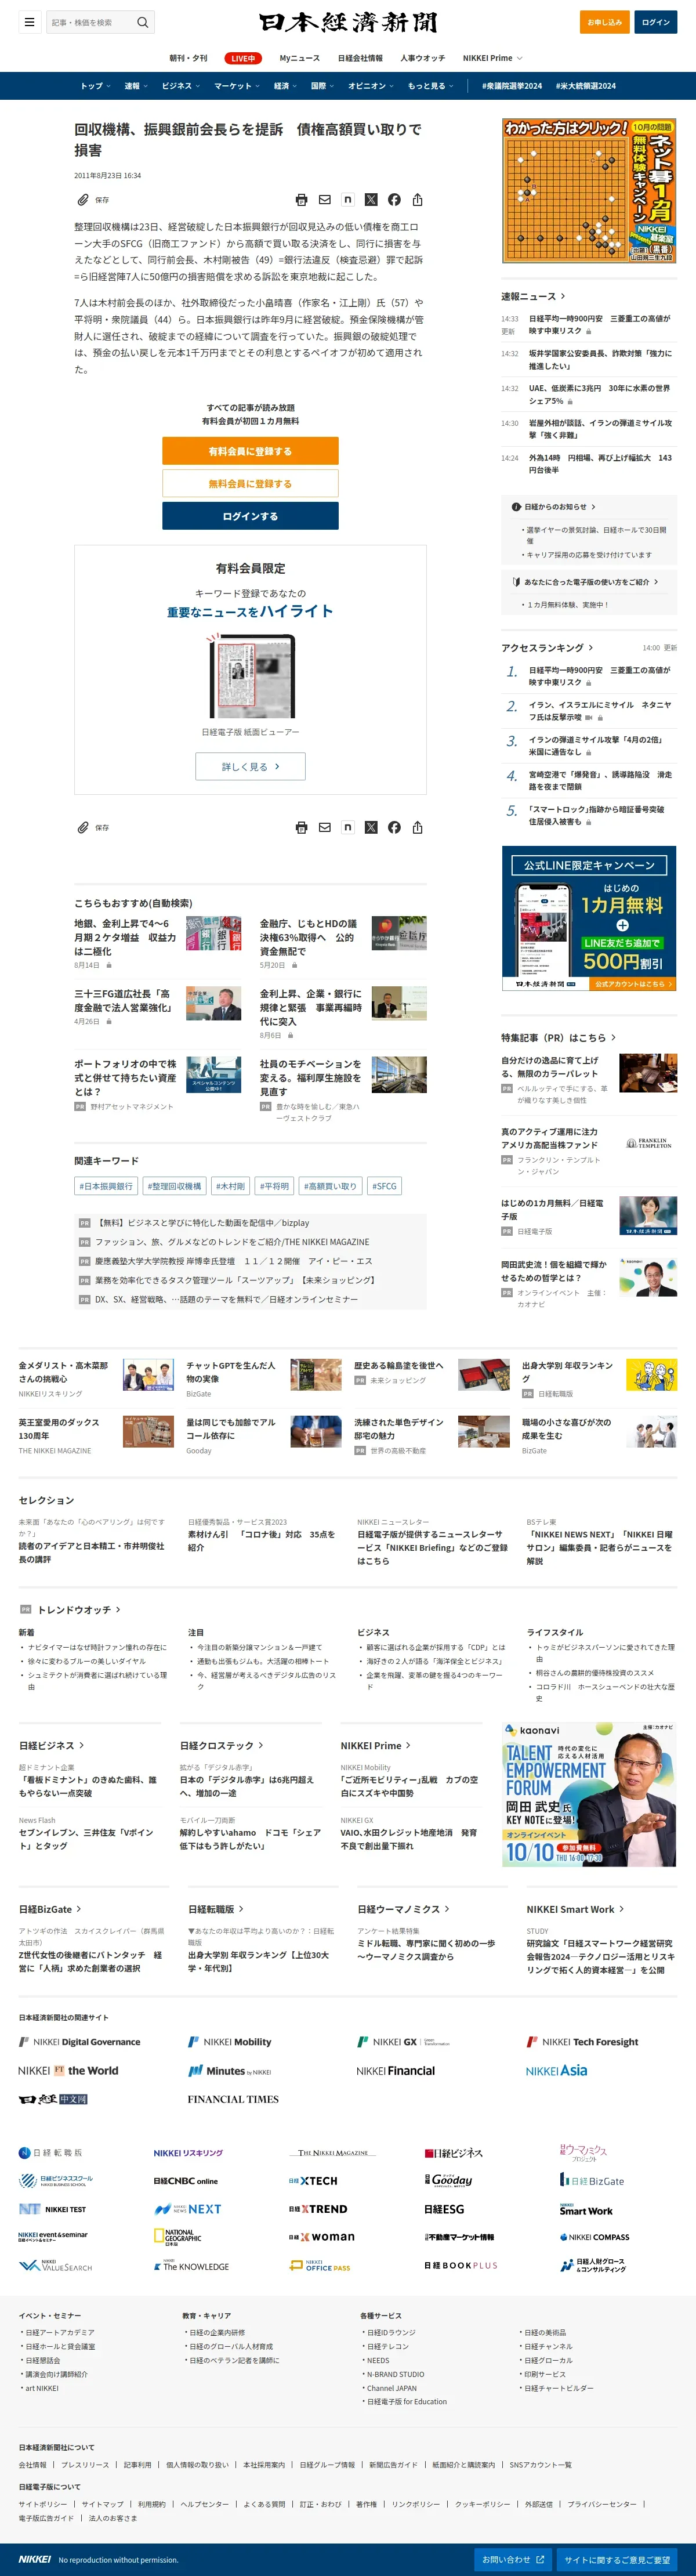Share on Facebook using icon below the promo box
This screenshot has width=696, height=2576.
point(394,827)
